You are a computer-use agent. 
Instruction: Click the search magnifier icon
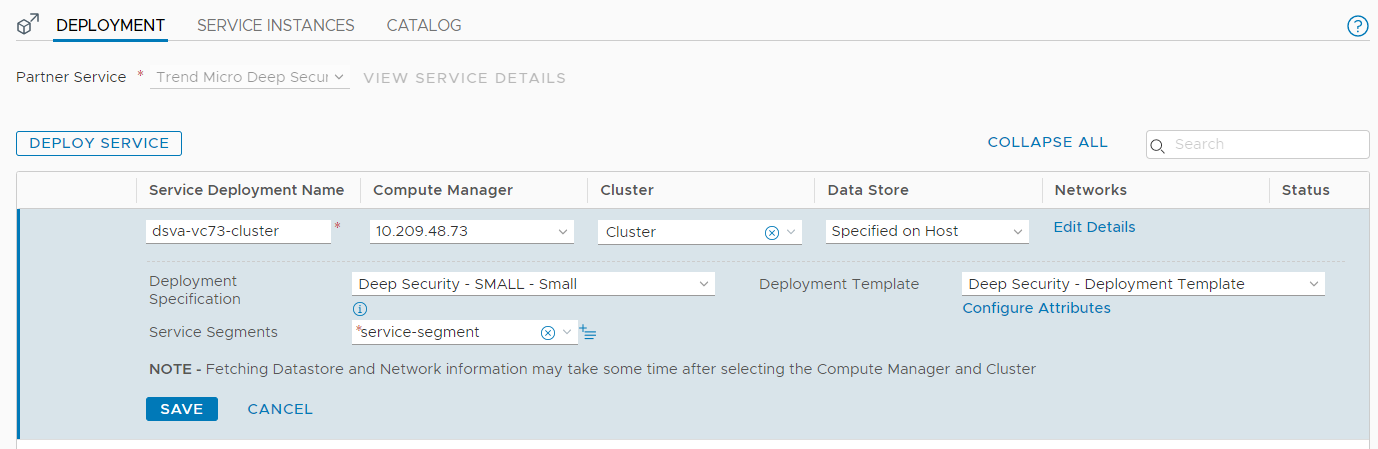pos(1159,145)
